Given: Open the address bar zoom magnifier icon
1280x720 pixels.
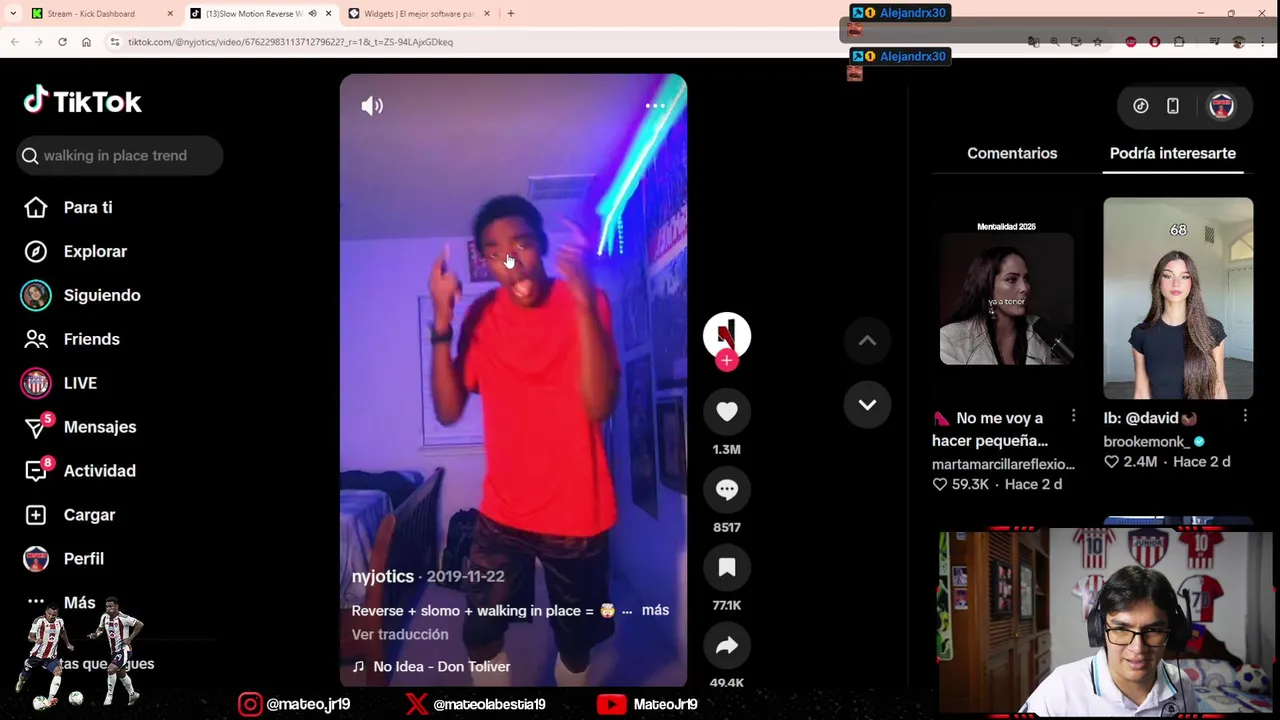Looking at the screenshot, I should click(x=1054, y=42).
